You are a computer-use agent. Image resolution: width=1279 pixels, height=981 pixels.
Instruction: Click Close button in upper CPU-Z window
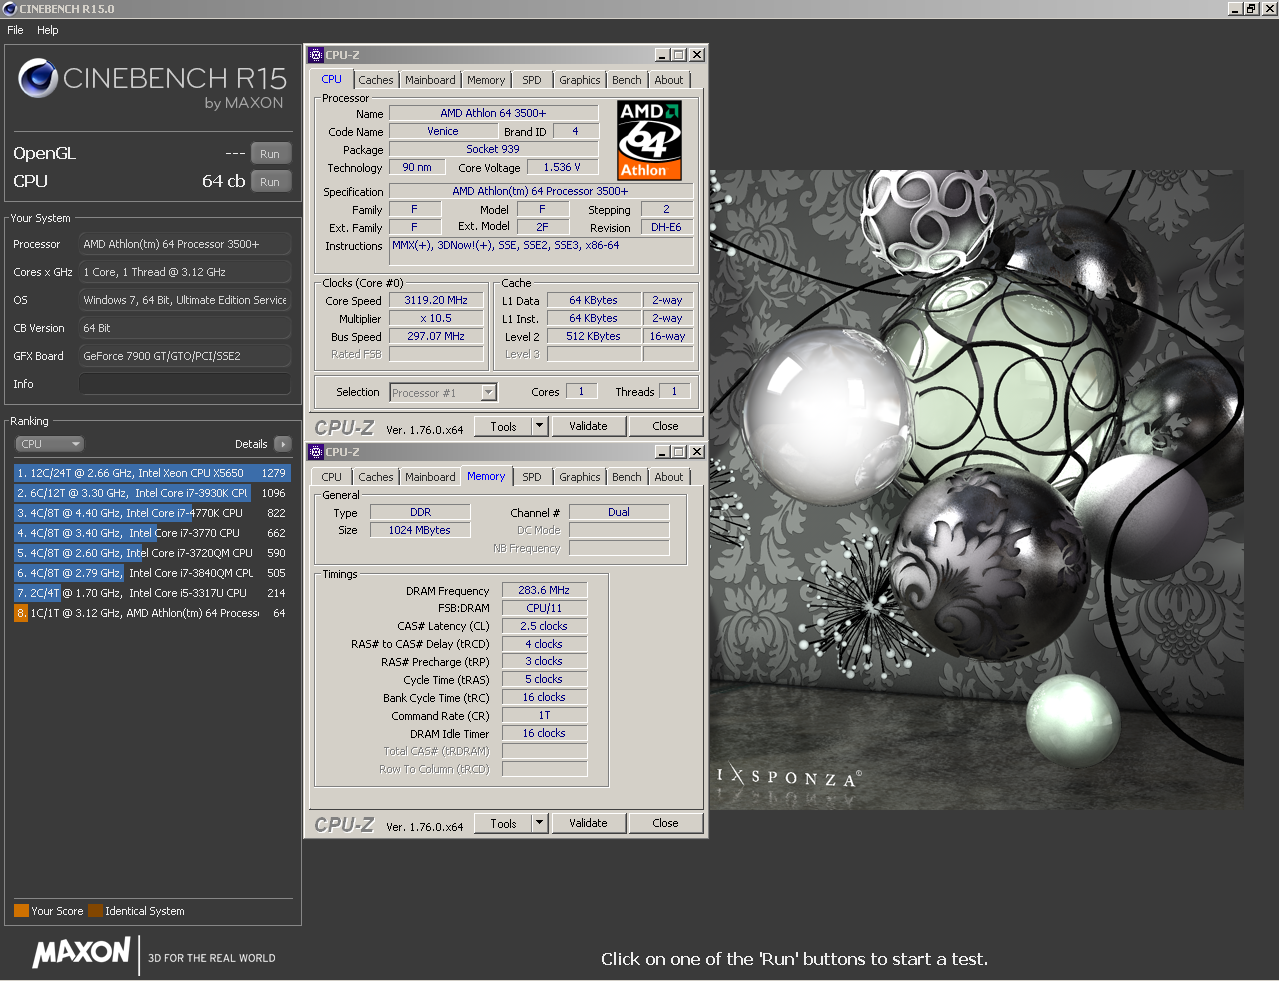pos(665,427)
